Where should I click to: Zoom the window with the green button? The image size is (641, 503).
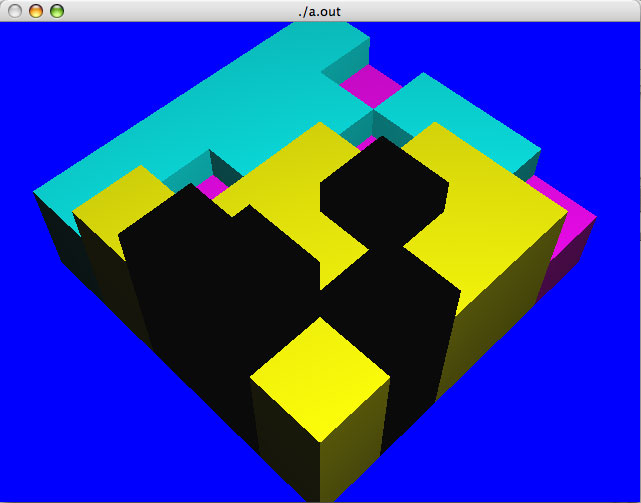(57, 11)
